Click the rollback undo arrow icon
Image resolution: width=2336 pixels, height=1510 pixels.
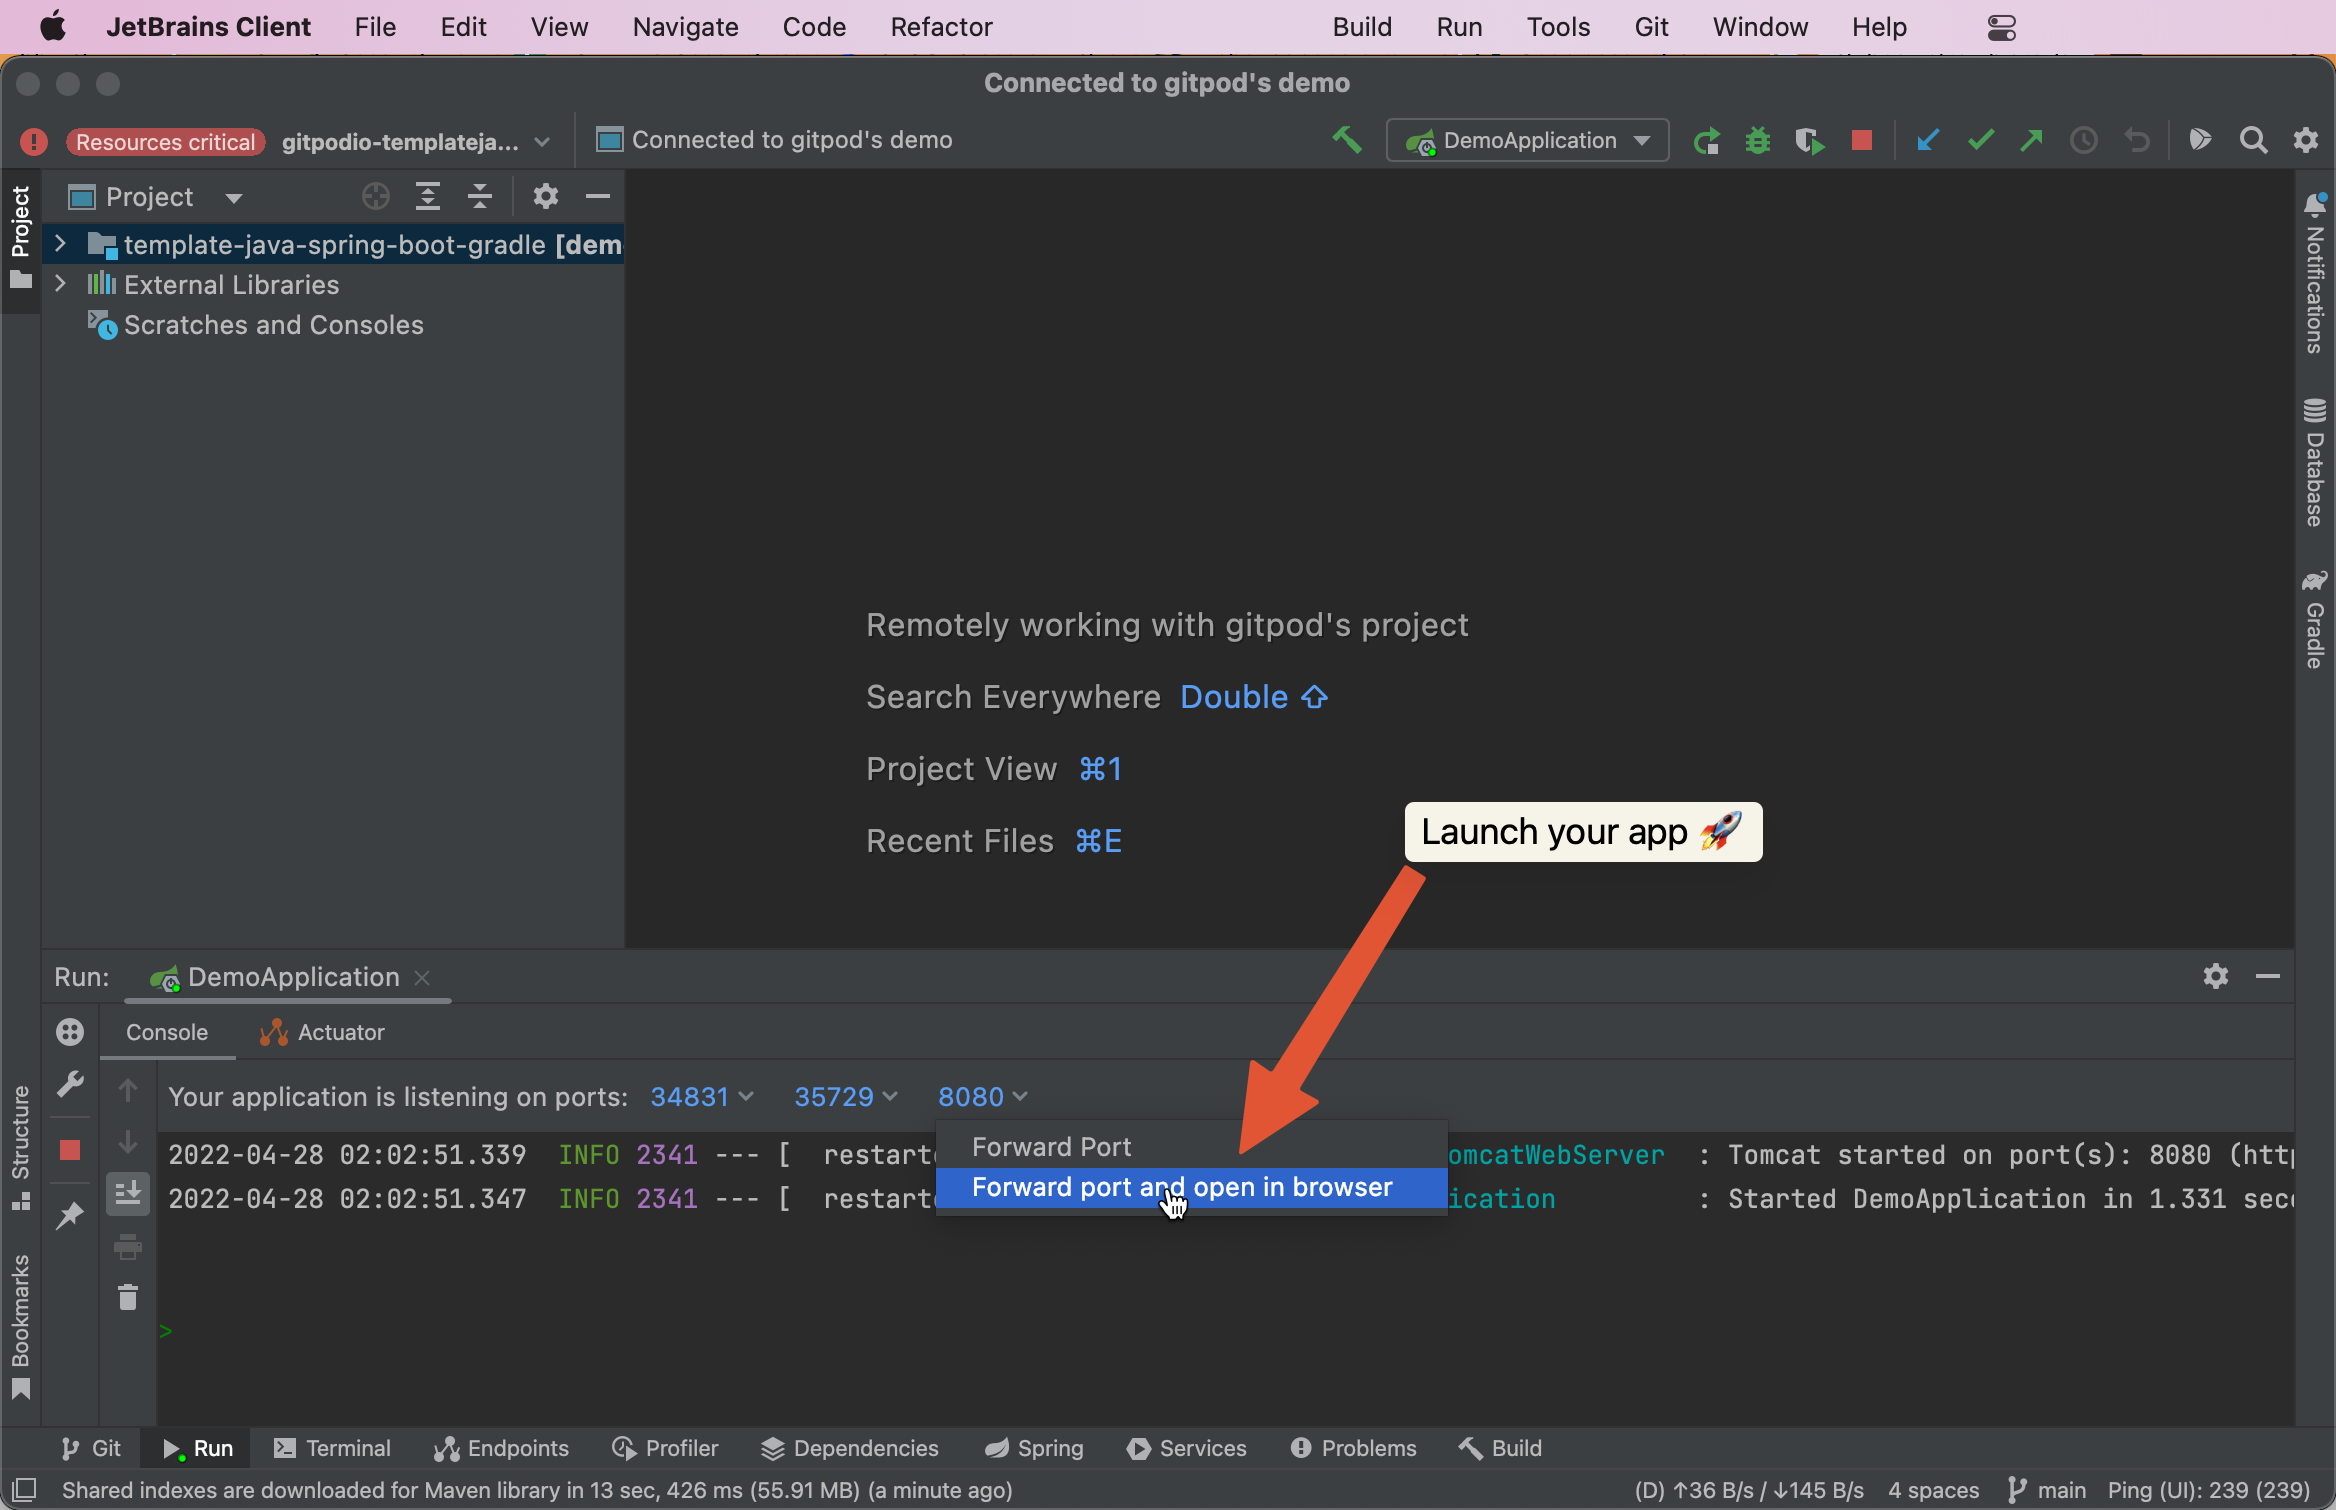click(x=2136, y=141)
